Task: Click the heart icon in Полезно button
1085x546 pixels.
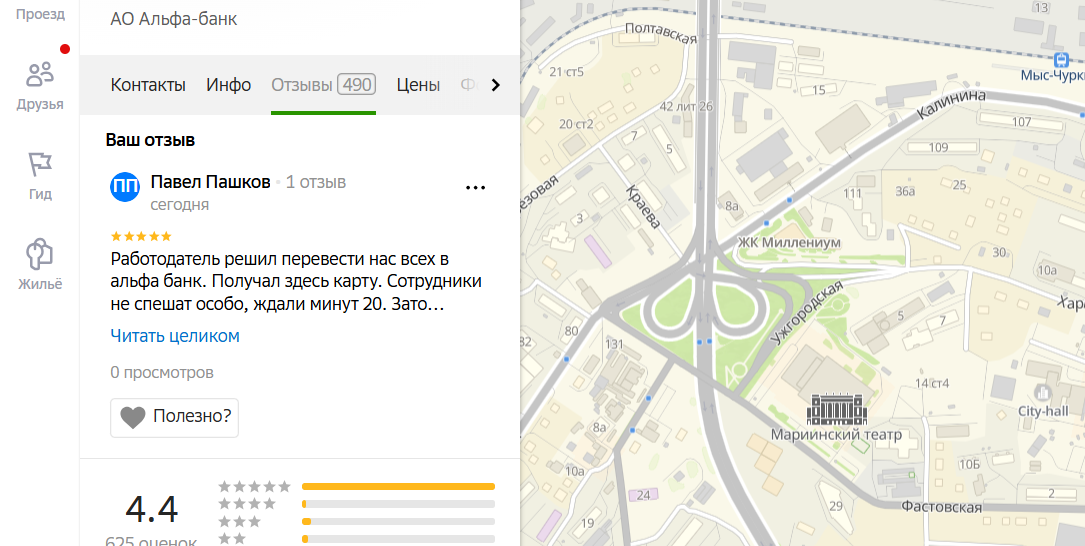Action: tap(133, 417)
